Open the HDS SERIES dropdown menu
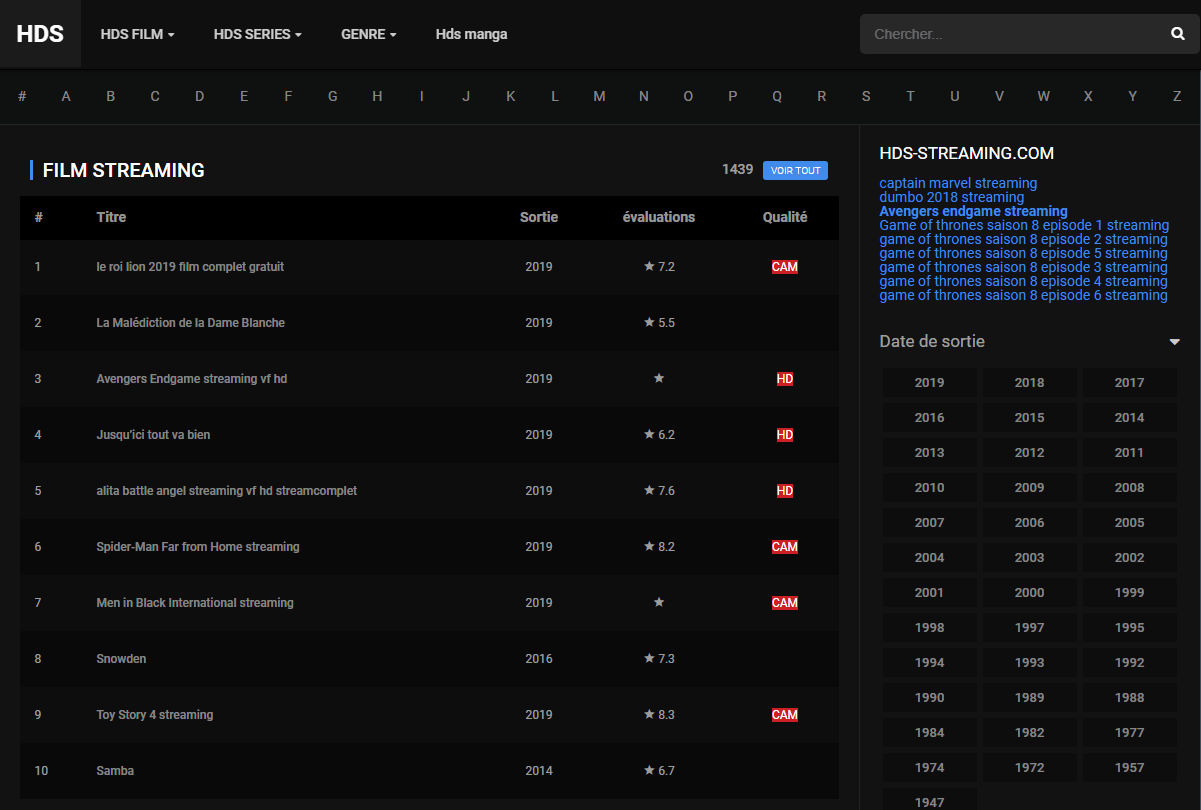The width and height of the screenshot is (1201, 810). [x=258, y=34]
